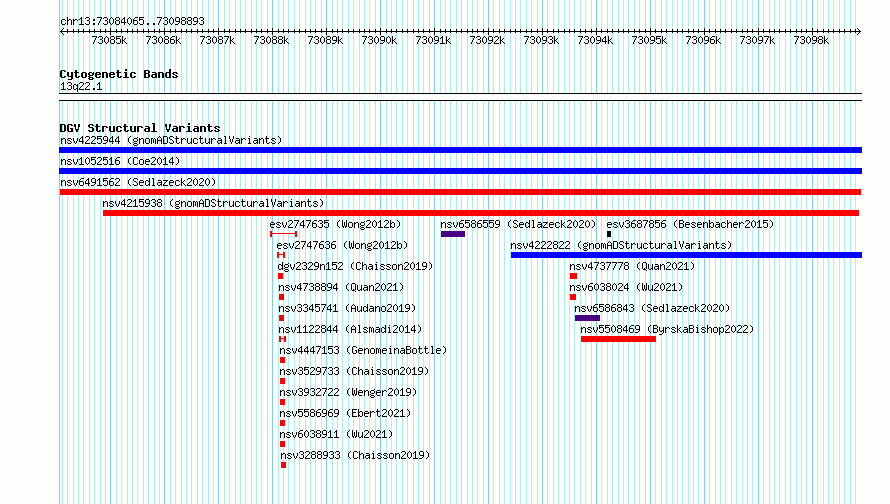890x504 pixels.
Task: Open the dgv2329n152 (Chaisson2019) label
Action: point(355,266)
